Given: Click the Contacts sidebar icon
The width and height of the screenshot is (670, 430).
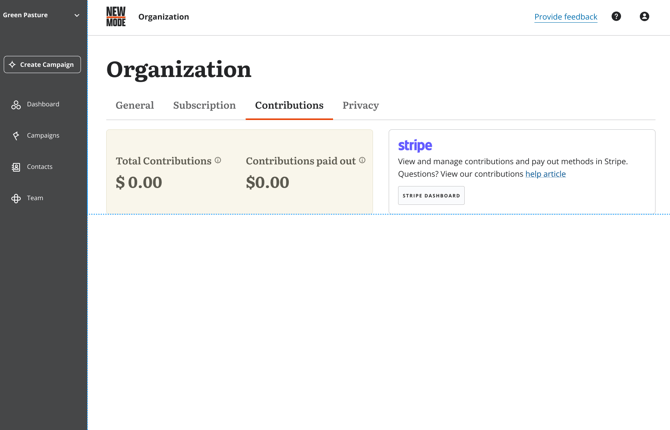Looking at the screenshot, I should (16, 167).
